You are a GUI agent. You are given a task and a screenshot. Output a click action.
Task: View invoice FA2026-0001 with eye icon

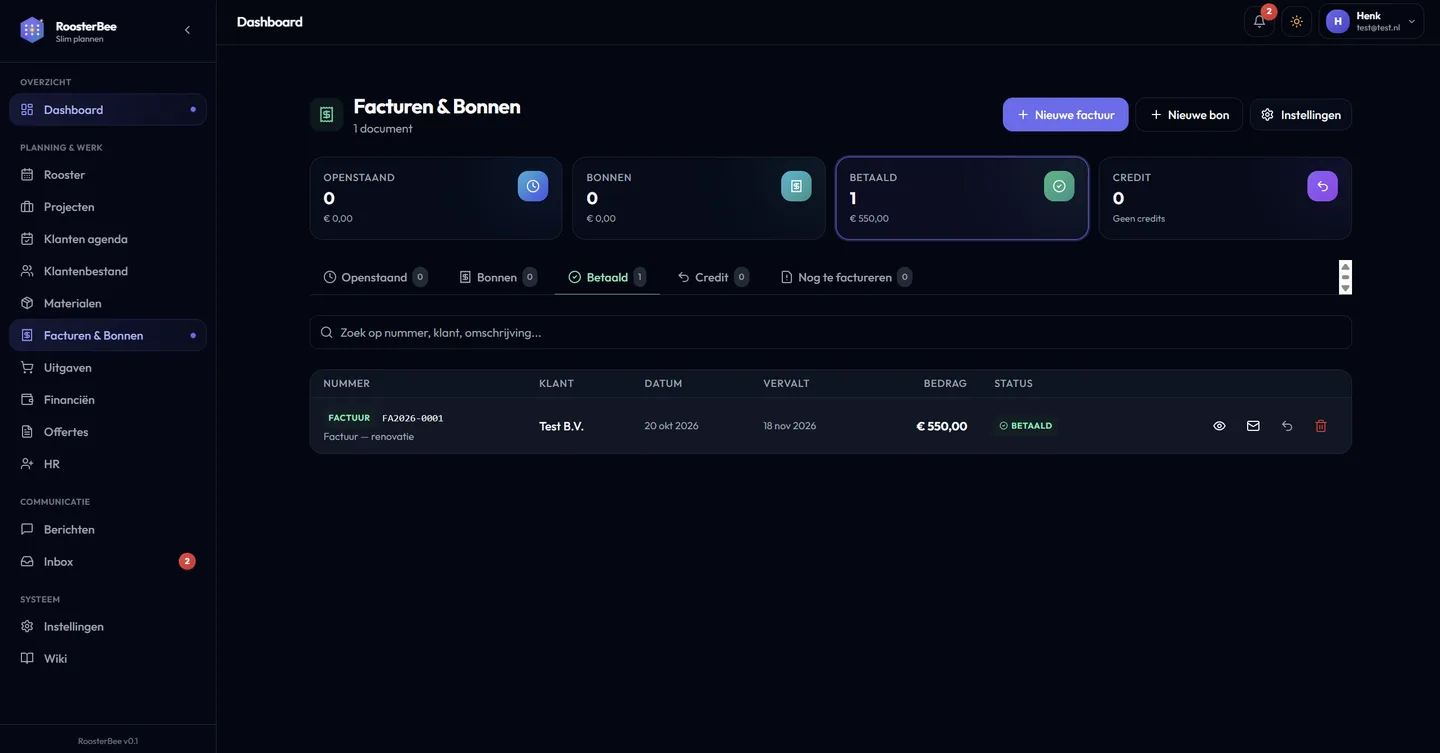tap(1219, 426)
